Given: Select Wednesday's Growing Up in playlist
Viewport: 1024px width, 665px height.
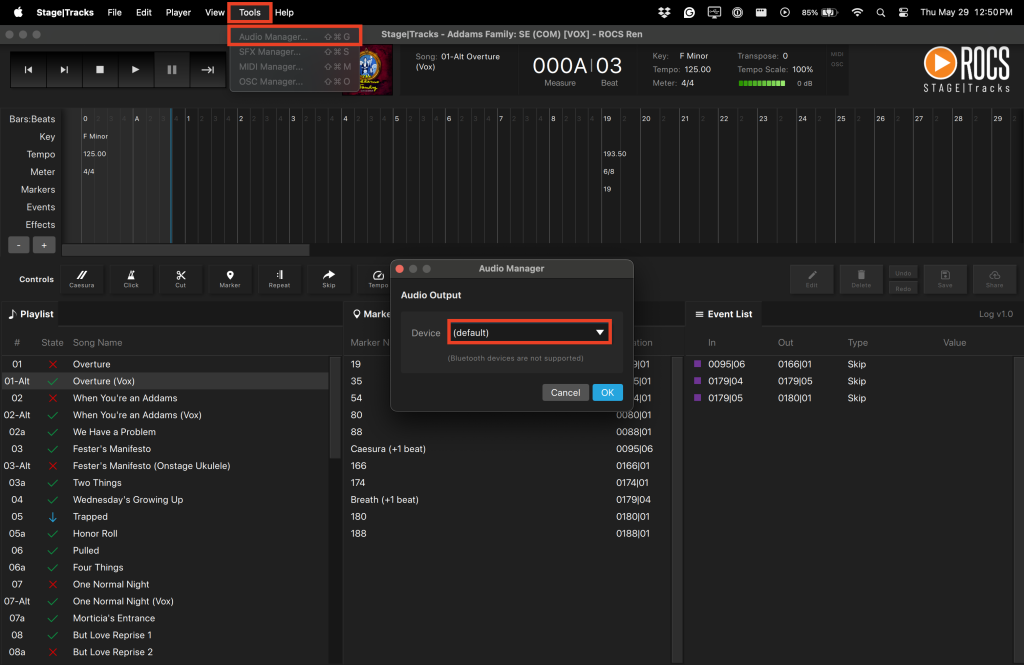Looking at the screenshot, I should coord(165,500).
